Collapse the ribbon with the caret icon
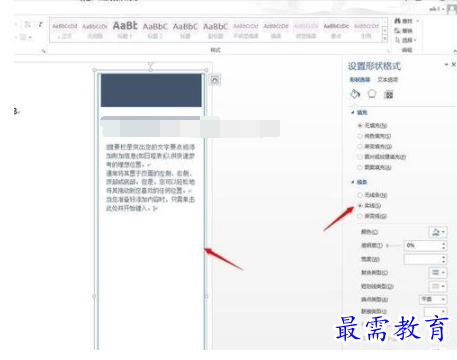The width and height of the screenshot is (457, 360). click(455, 51)
